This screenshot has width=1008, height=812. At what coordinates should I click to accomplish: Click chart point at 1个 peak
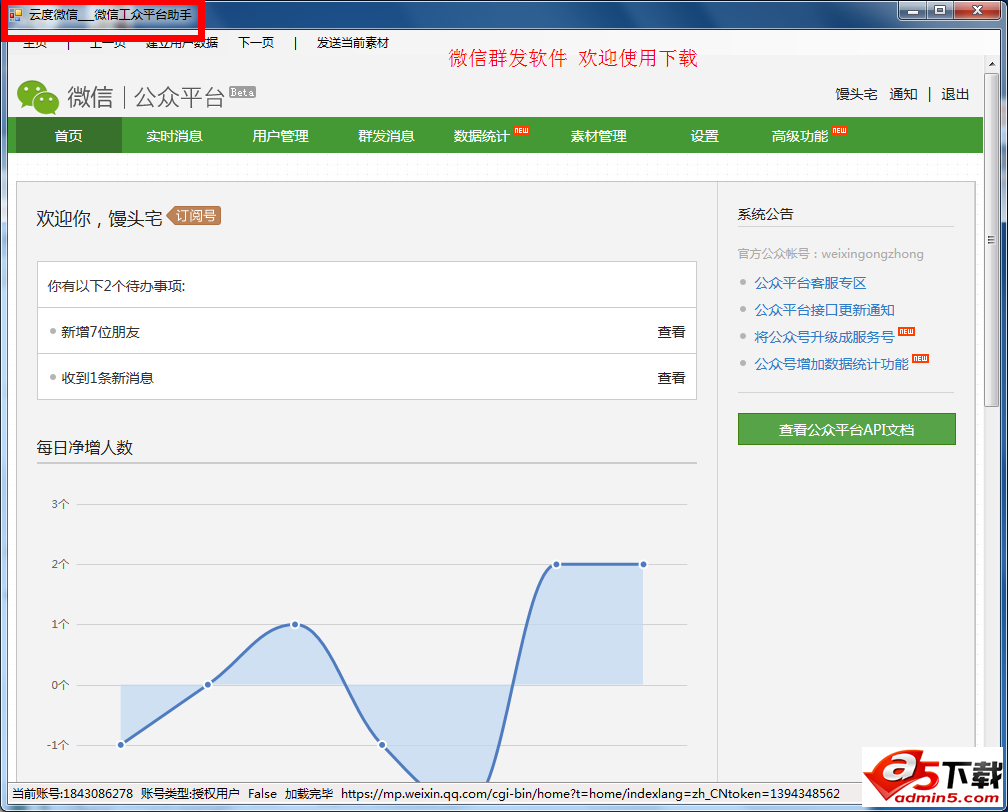294,624
